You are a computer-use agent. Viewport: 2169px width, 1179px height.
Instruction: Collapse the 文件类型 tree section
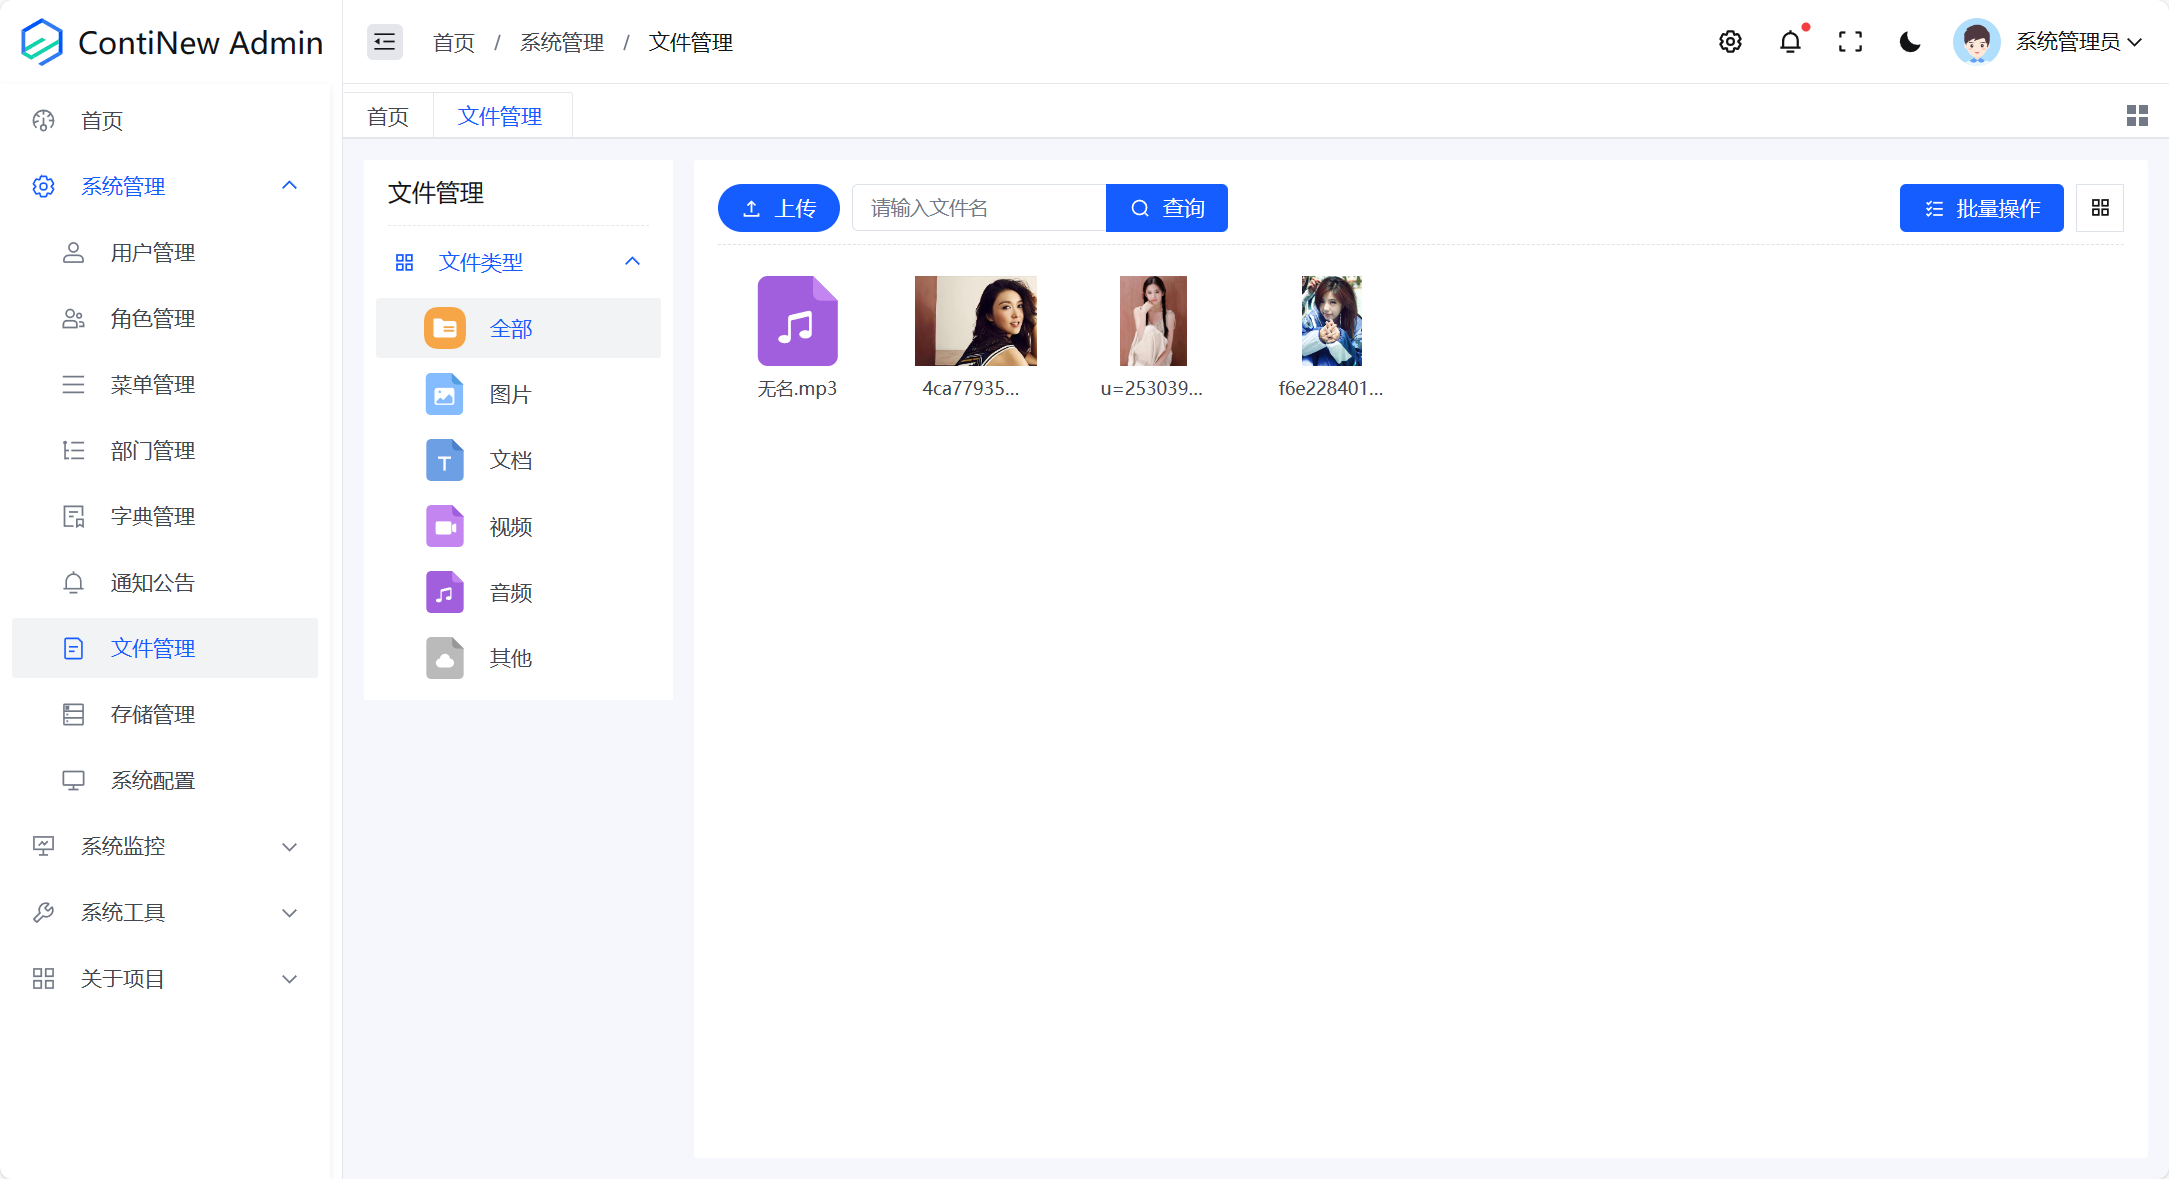(x=632, y=261)
